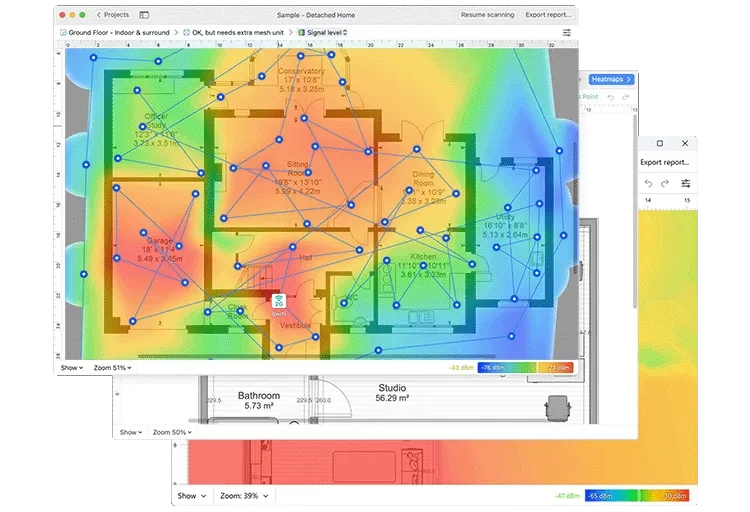Click the armchair furniture icon in Studio
Screen dimensions: 750x512
558,408
